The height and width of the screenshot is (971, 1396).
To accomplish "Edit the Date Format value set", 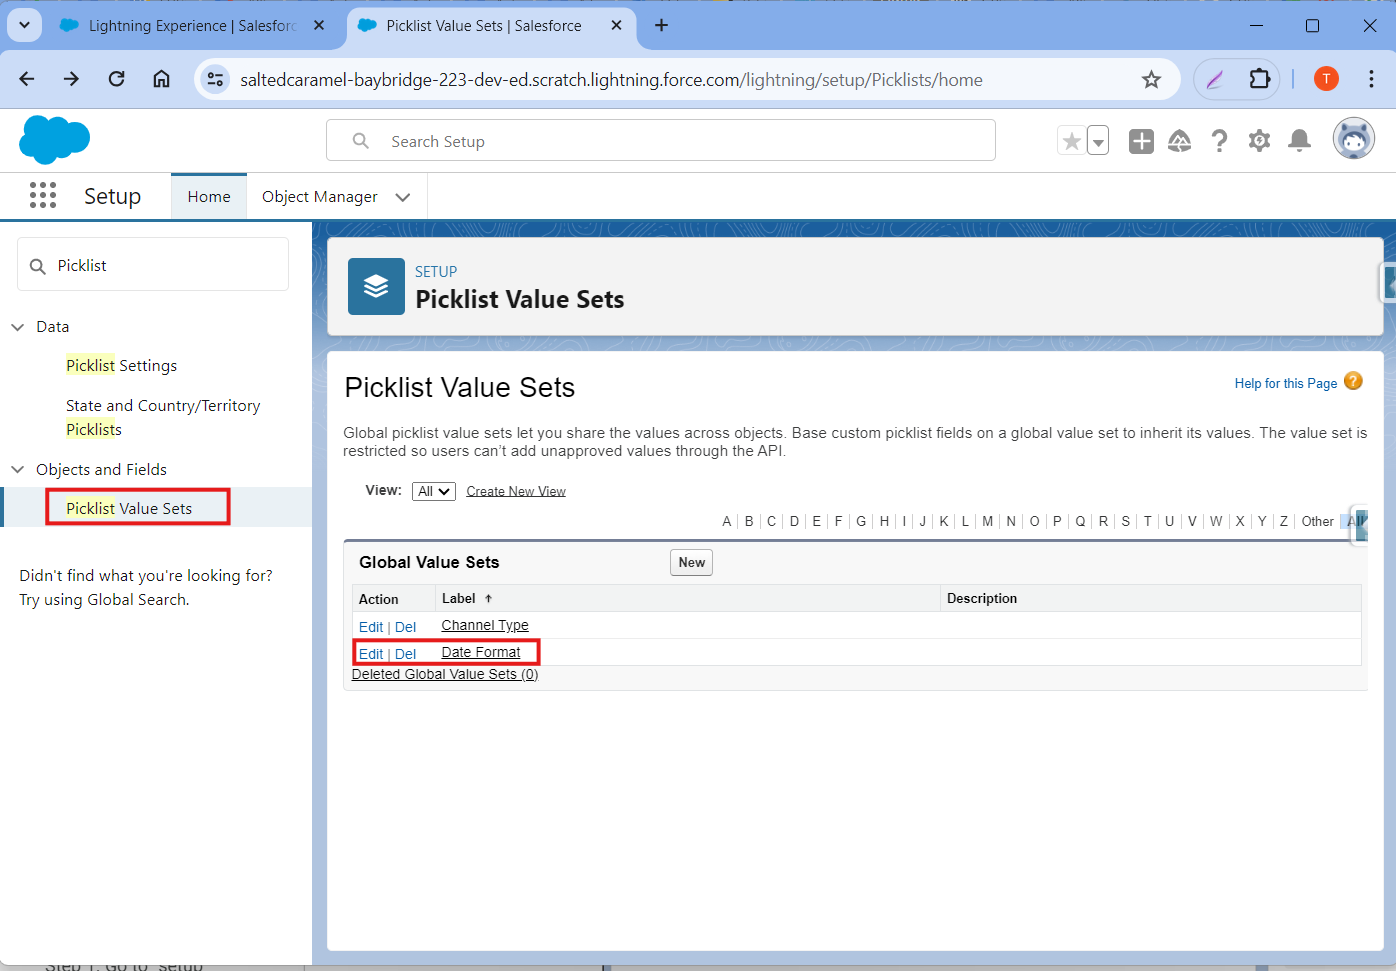I will tap(371, 654).
